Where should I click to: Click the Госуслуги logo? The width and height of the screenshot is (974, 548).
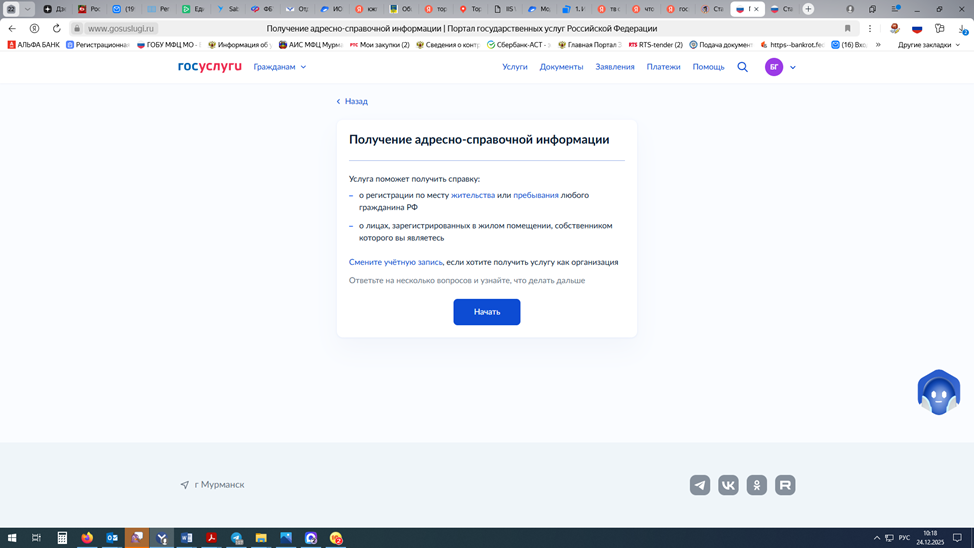210,67
